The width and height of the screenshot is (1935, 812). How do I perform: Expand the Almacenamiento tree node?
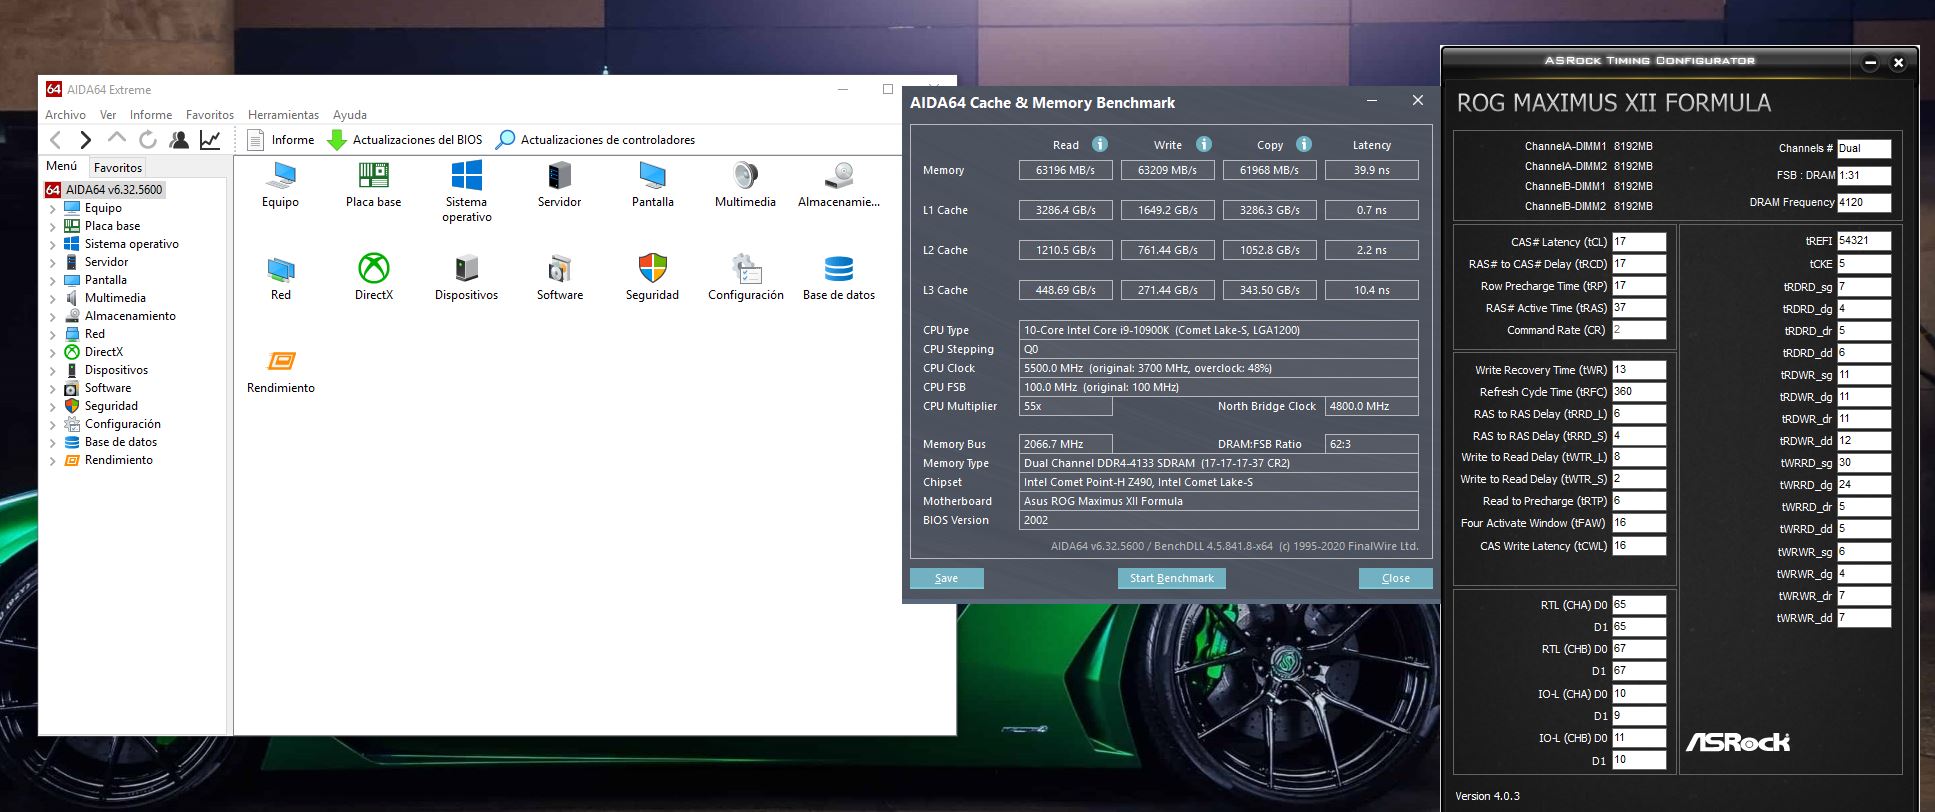coord(52,317)
